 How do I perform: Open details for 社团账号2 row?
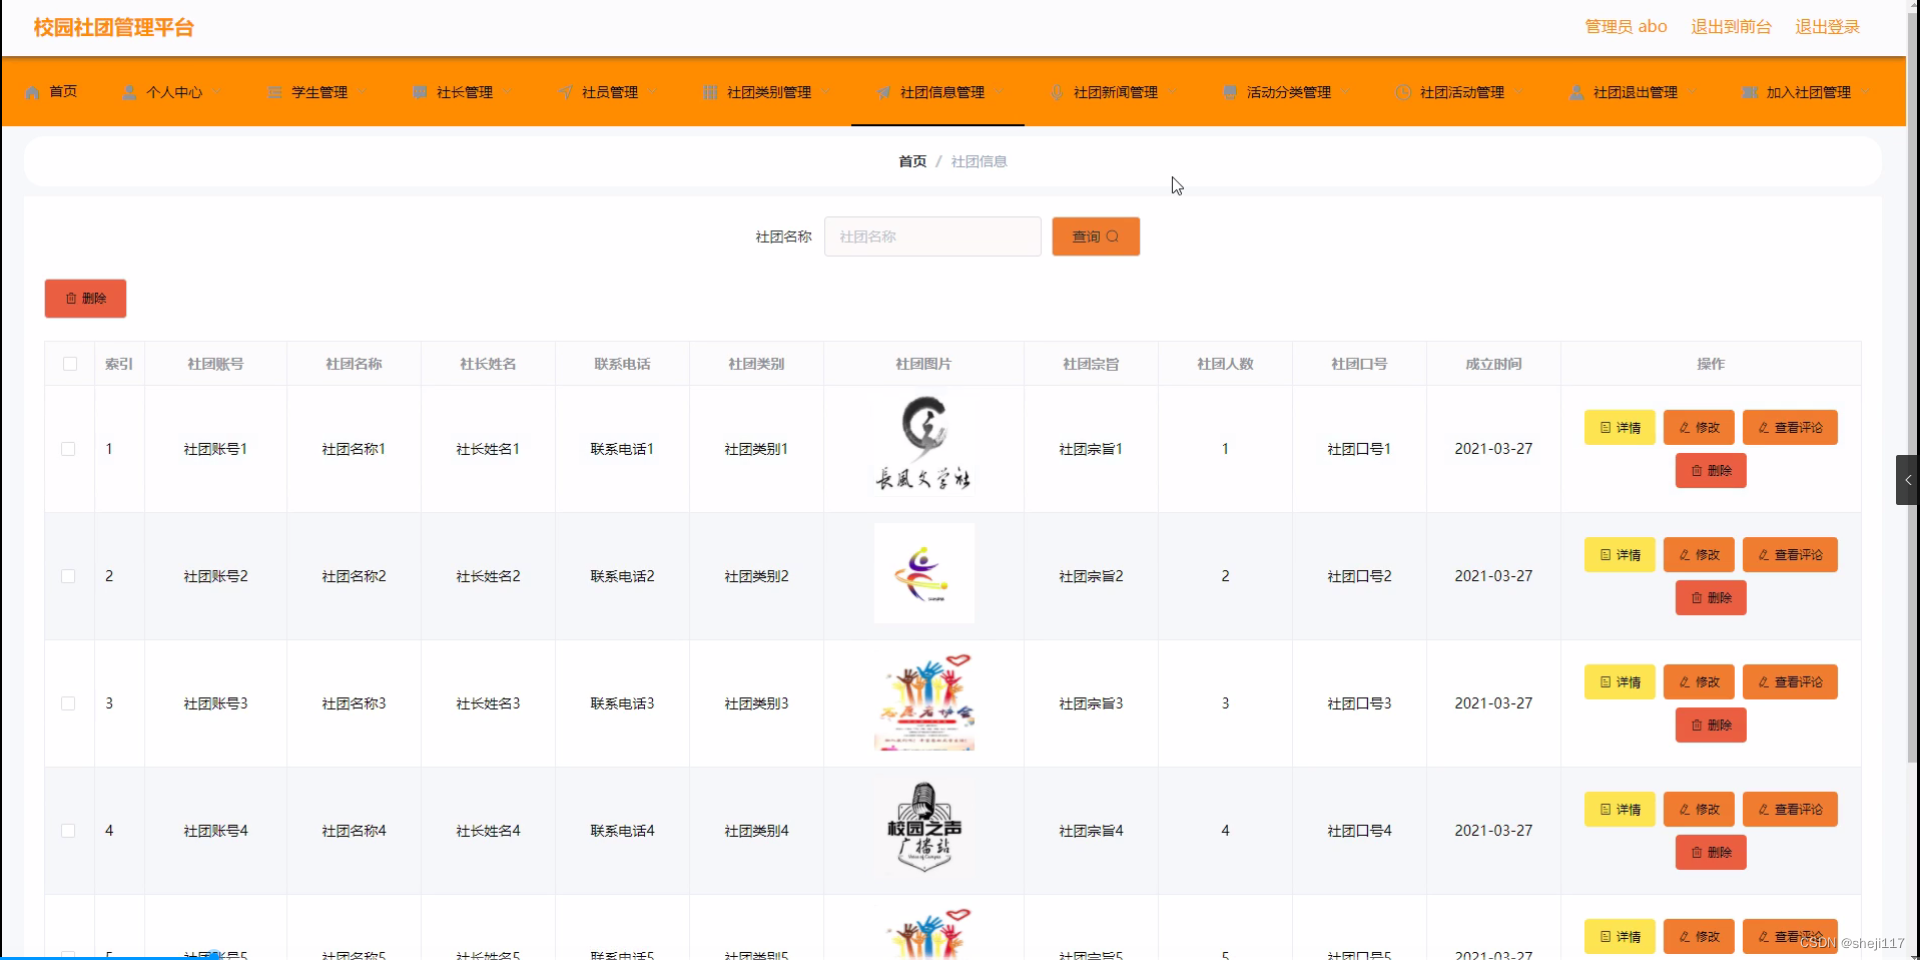pos(1620,554)
